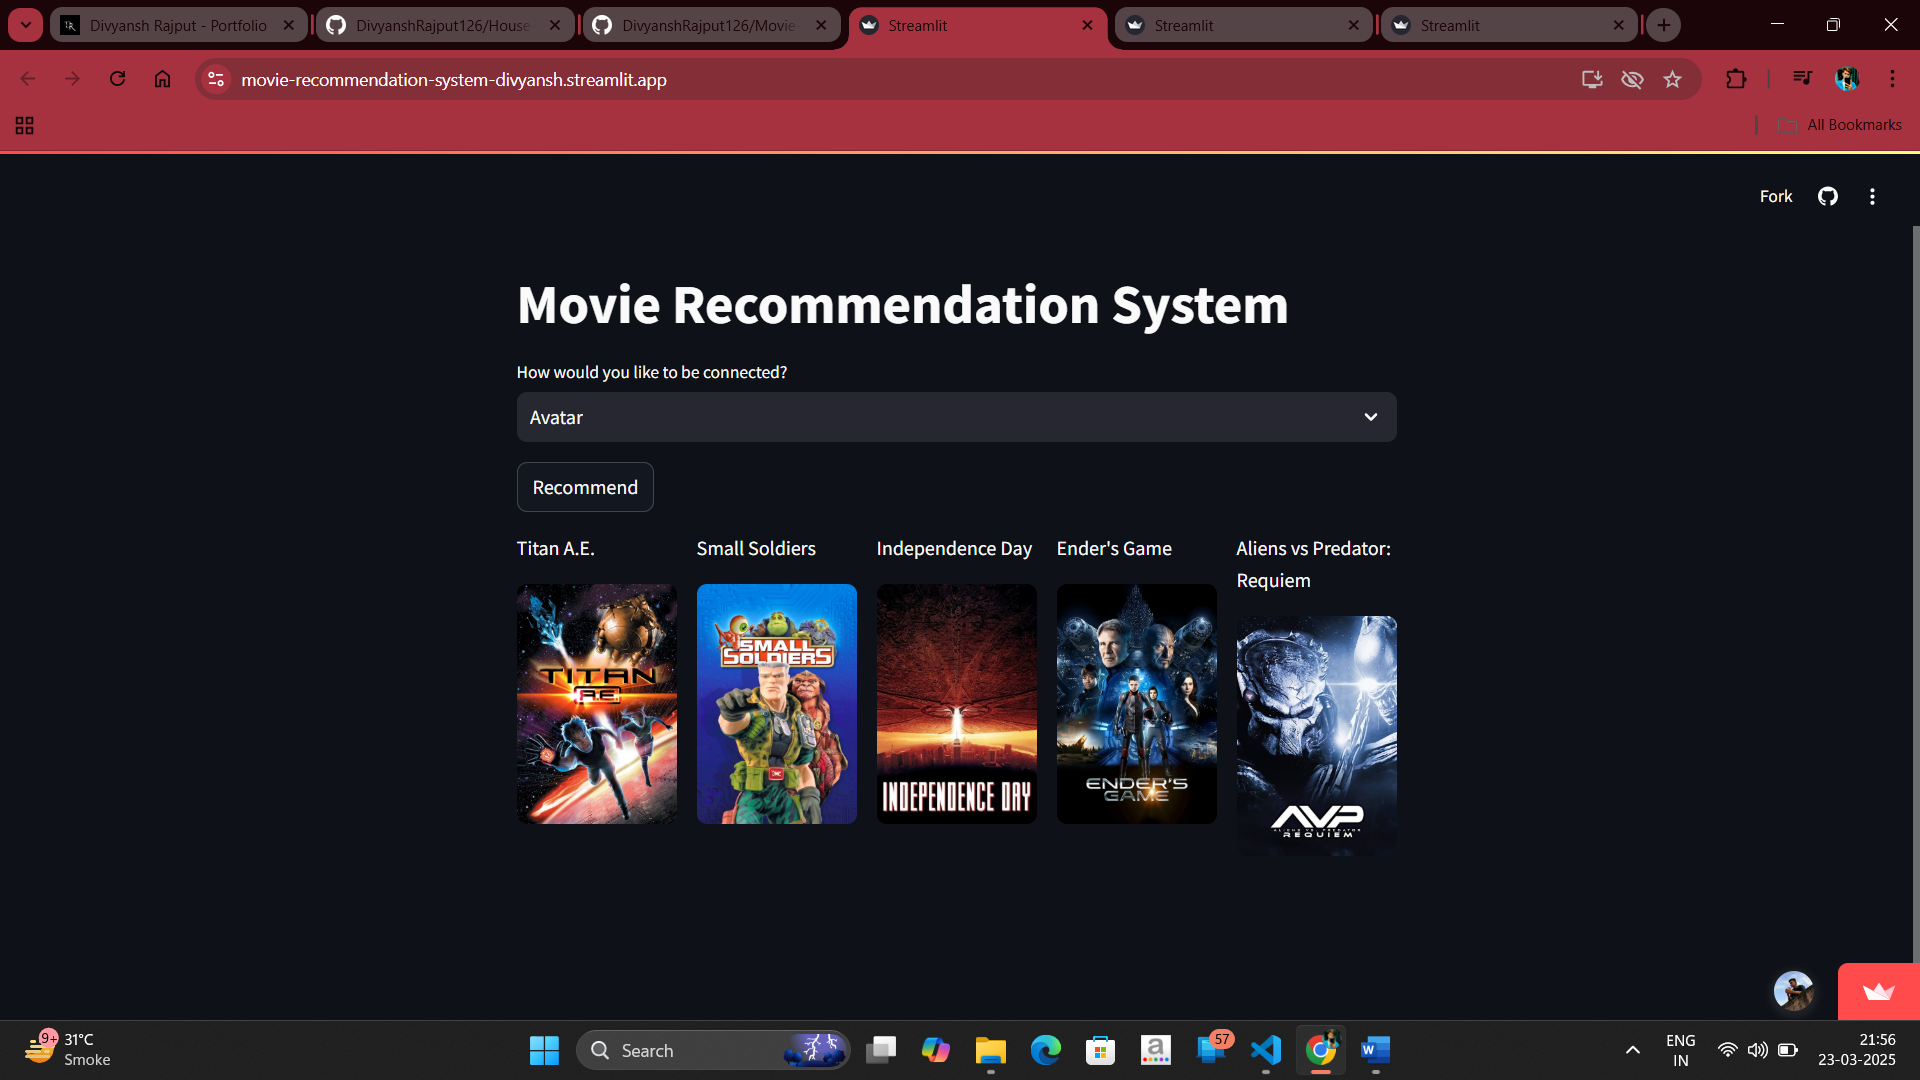Reload the page with the refresh icon

coord(117,79)
